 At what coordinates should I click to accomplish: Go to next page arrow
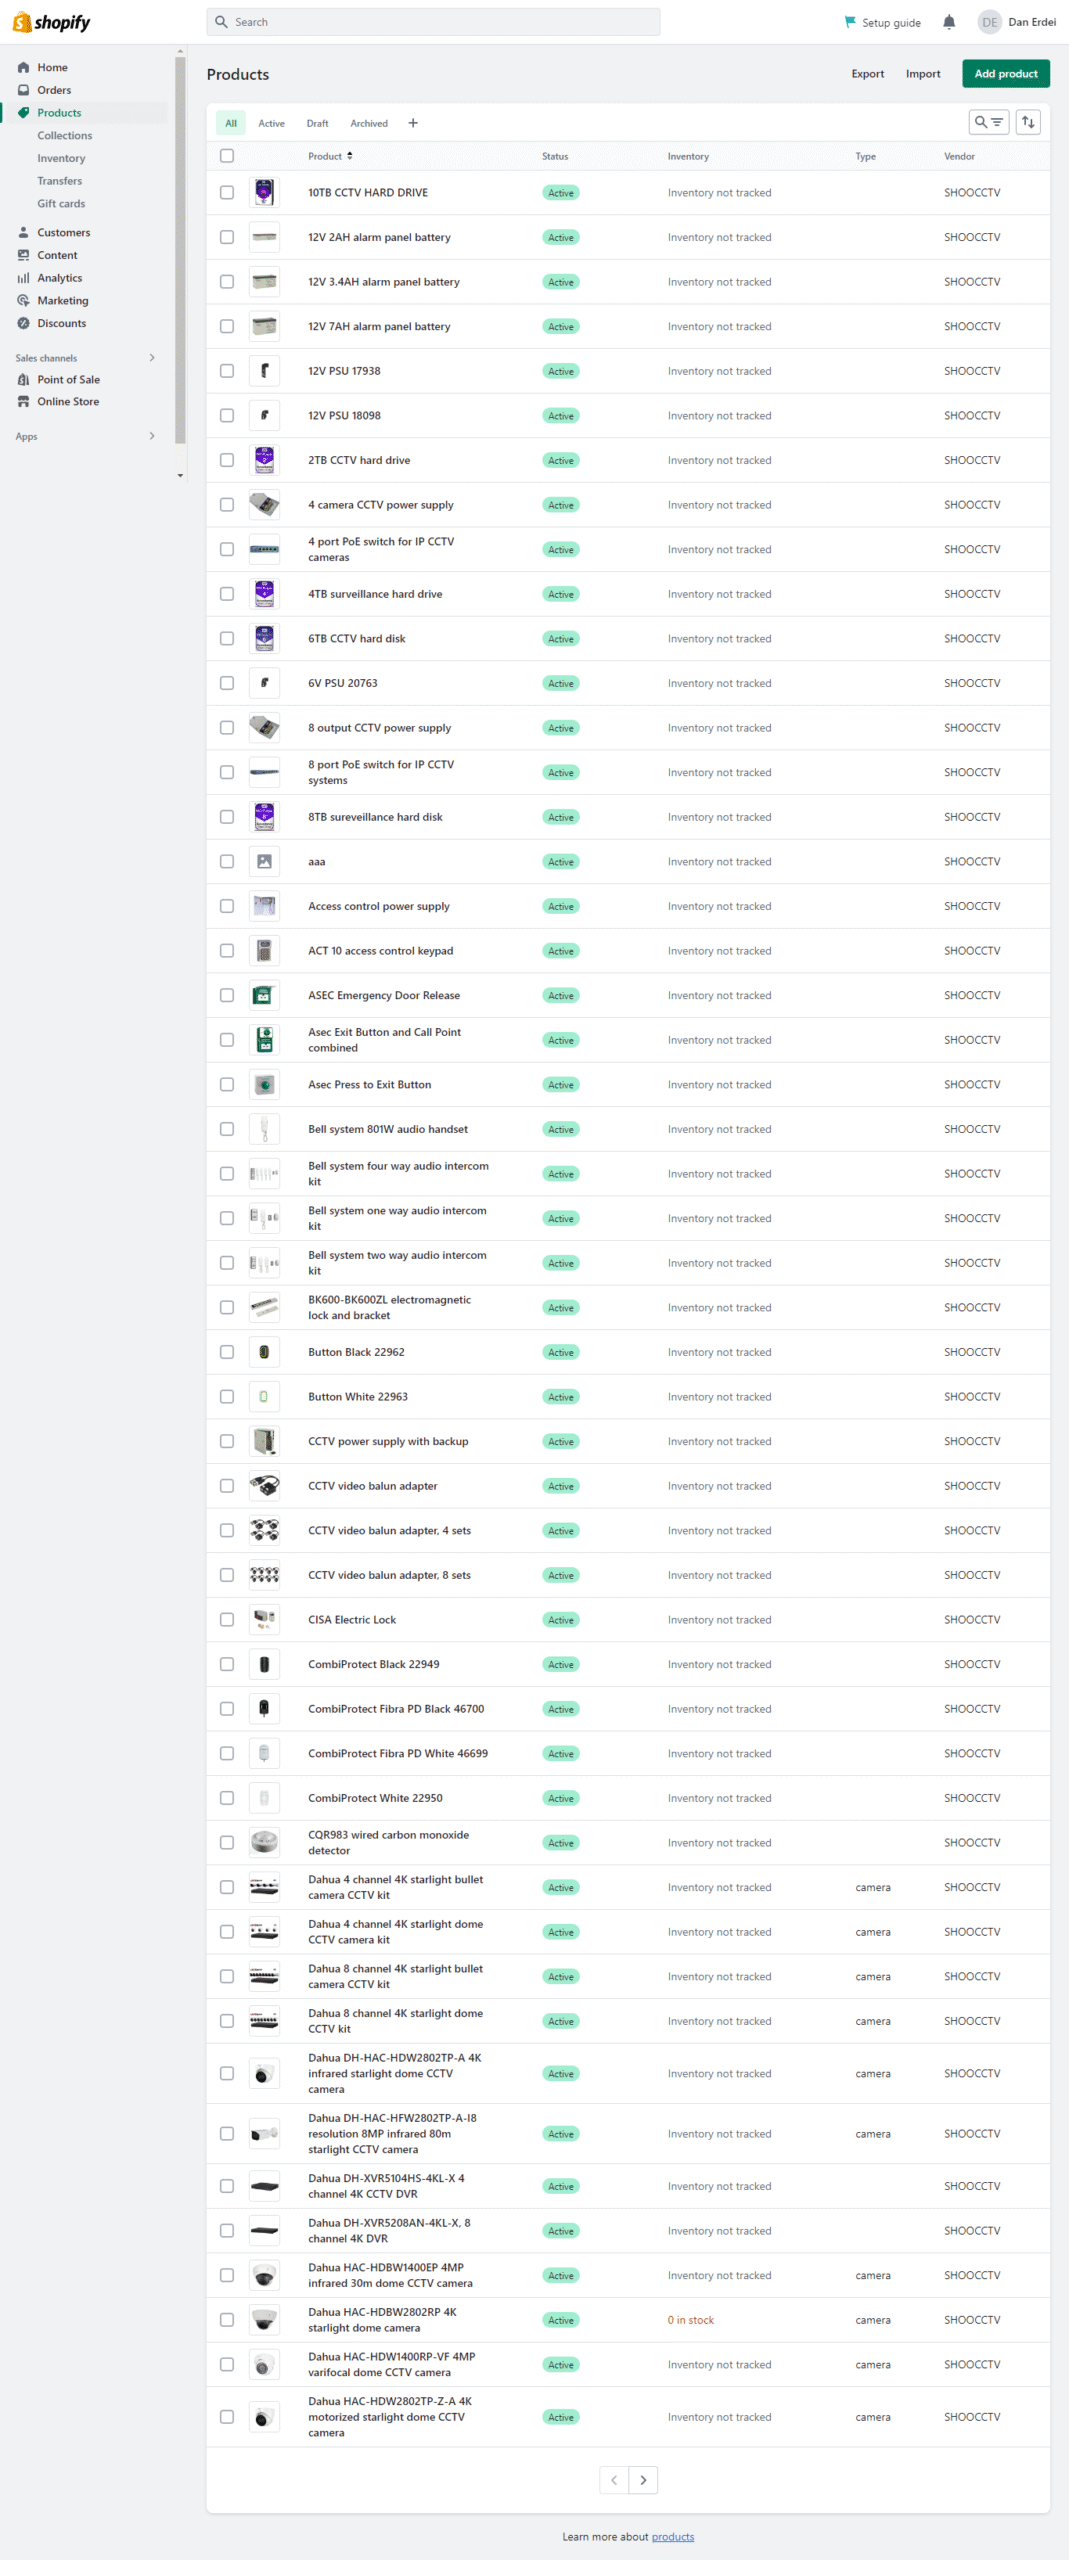(x=643, y=2479)
